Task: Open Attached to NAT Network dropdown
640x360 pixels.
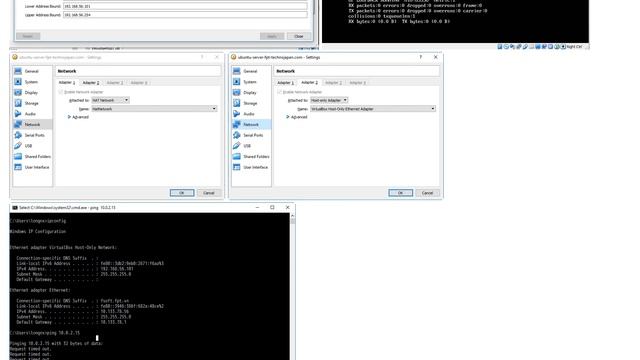Action: point(110,100)
